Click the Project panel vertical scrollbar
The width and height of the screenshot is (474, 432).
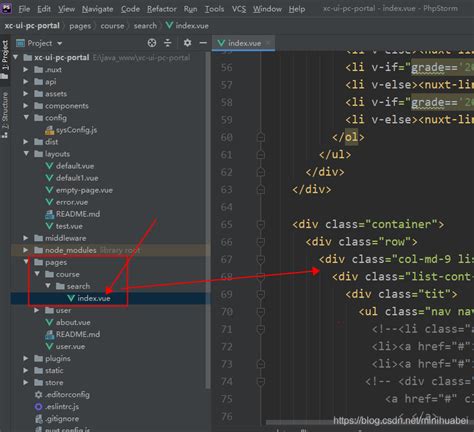208,220
